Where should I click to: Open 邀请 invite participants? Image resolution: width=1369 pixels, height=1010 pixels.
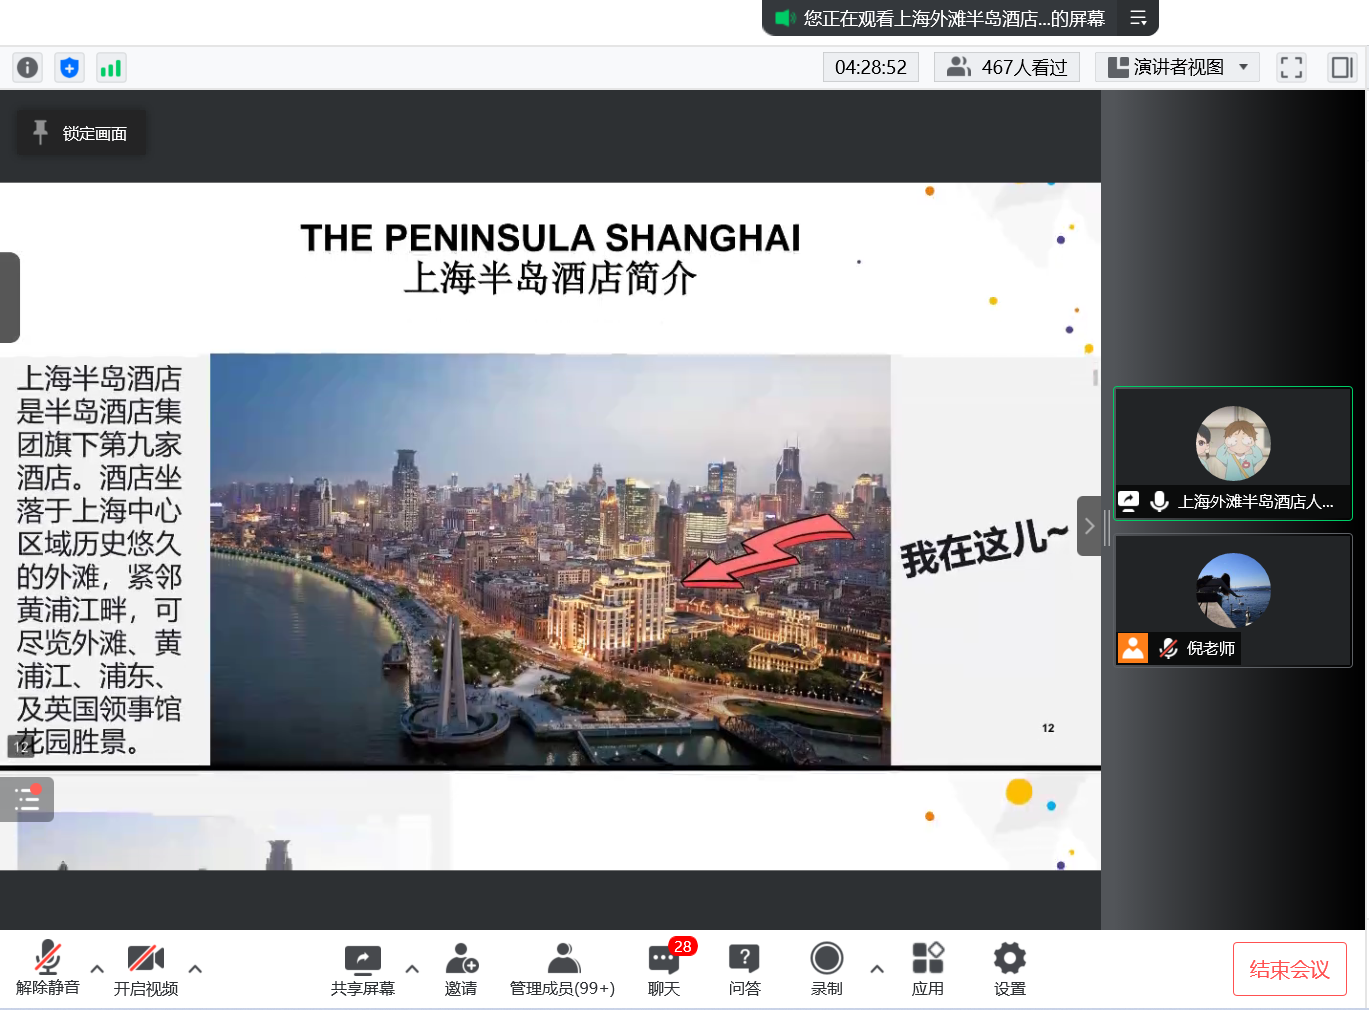(x=461, y=968)
